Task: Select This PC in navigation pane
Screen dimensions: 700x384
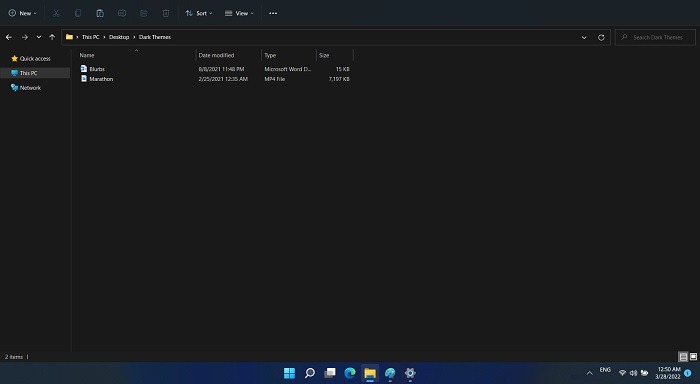Action: 35,73
